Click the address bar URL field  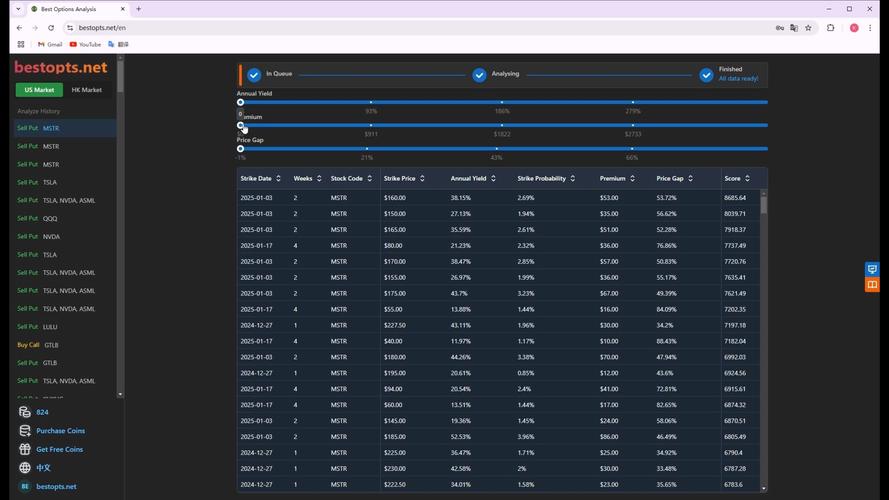[x=420, y=28]
